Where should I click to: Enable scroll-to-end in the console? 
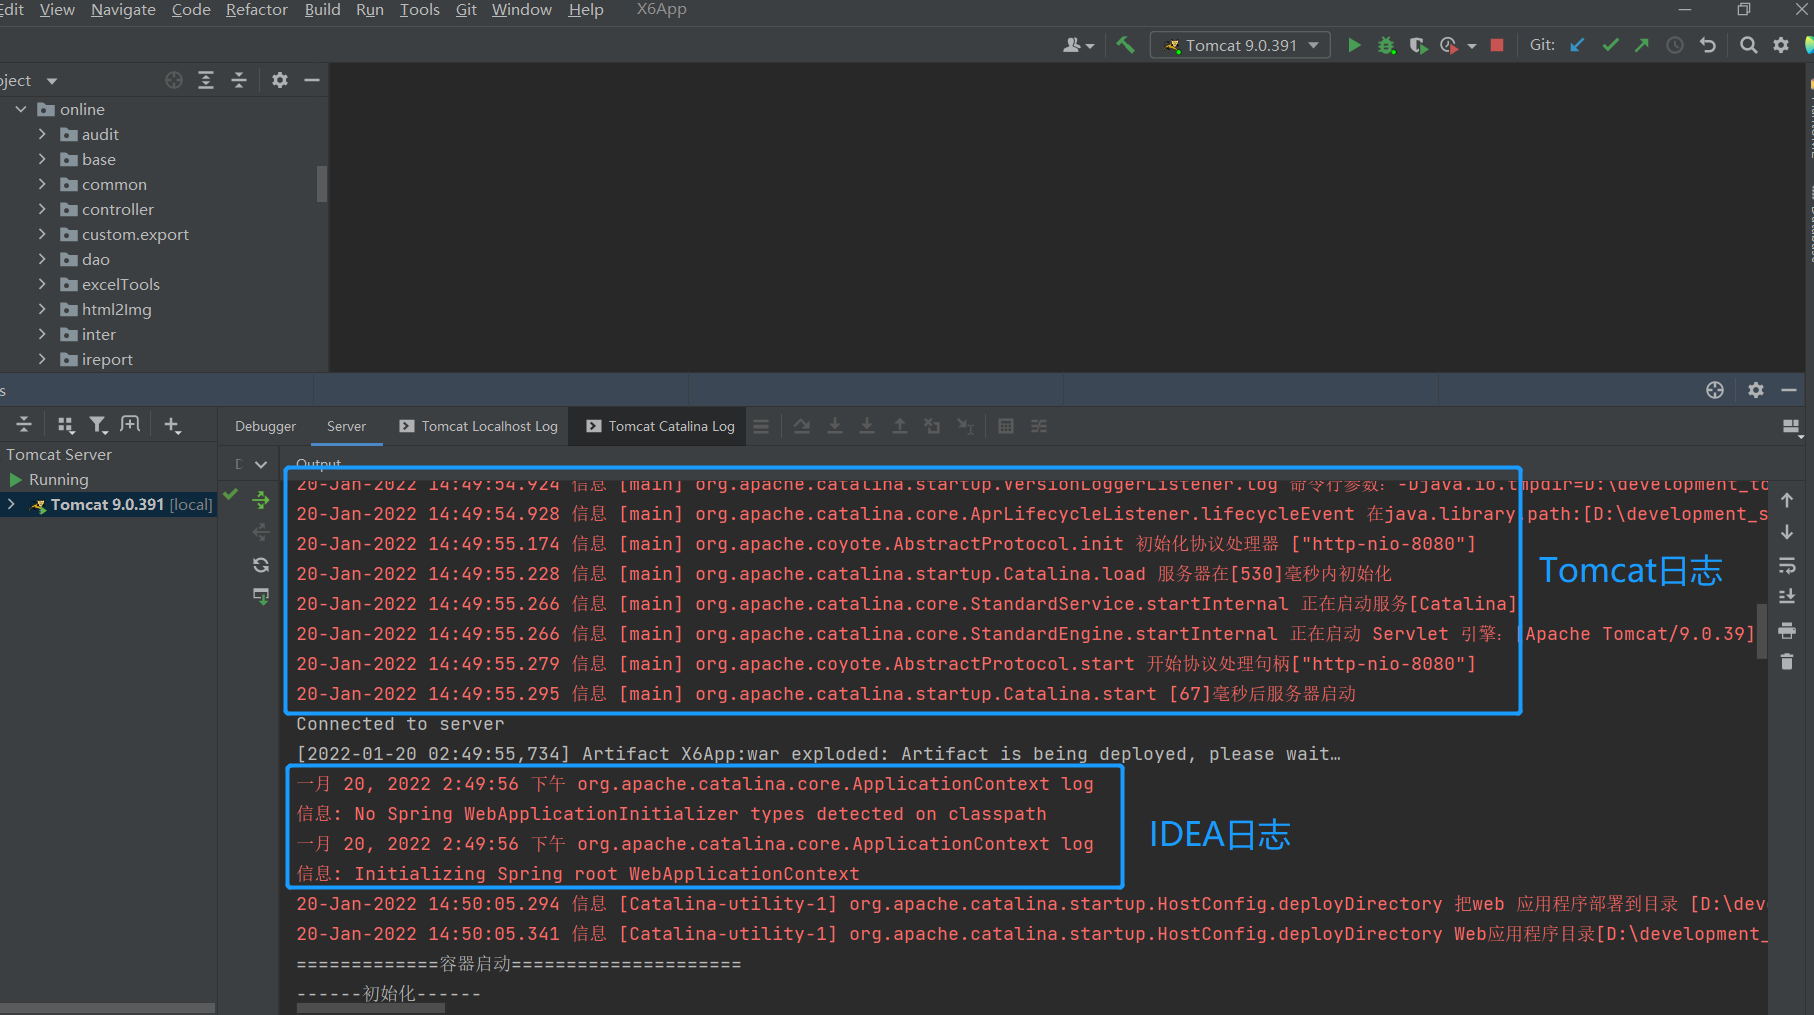1788,596
